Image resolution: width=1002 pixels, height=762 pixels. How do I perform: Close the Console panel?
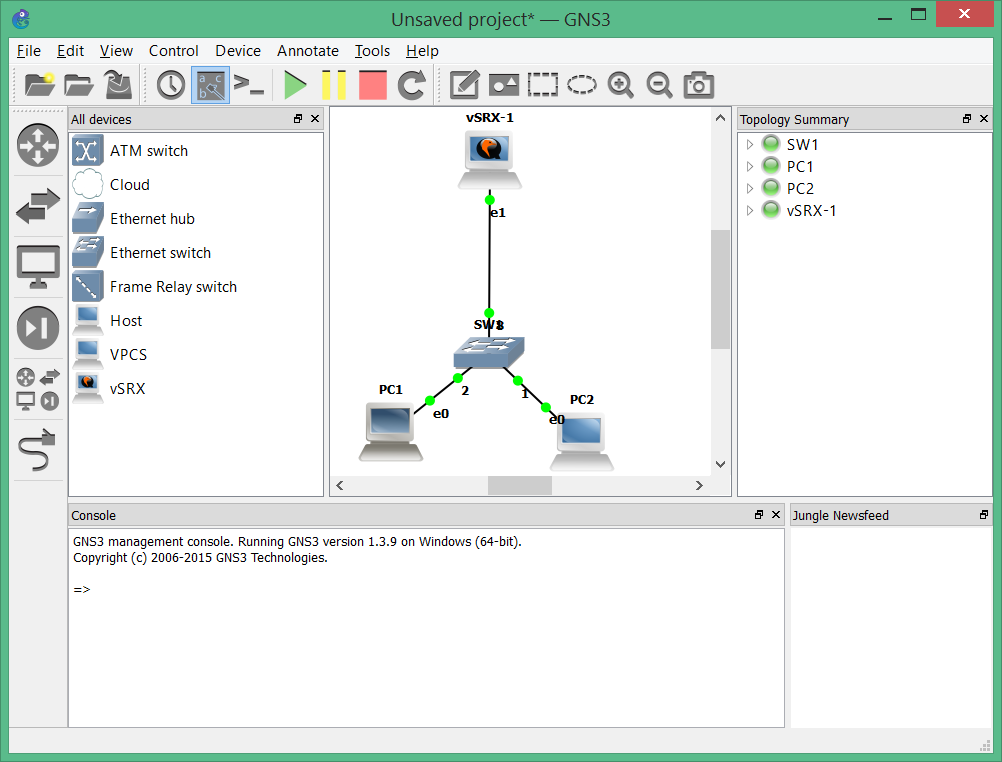[776, 515]
